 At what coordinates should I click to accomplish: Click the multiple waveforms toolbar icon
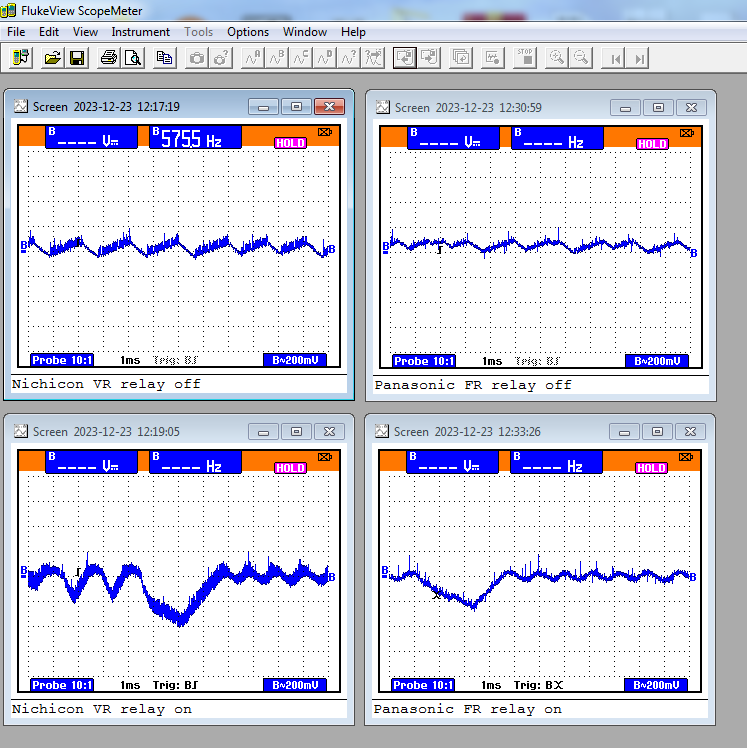click(x=374, y=58)
